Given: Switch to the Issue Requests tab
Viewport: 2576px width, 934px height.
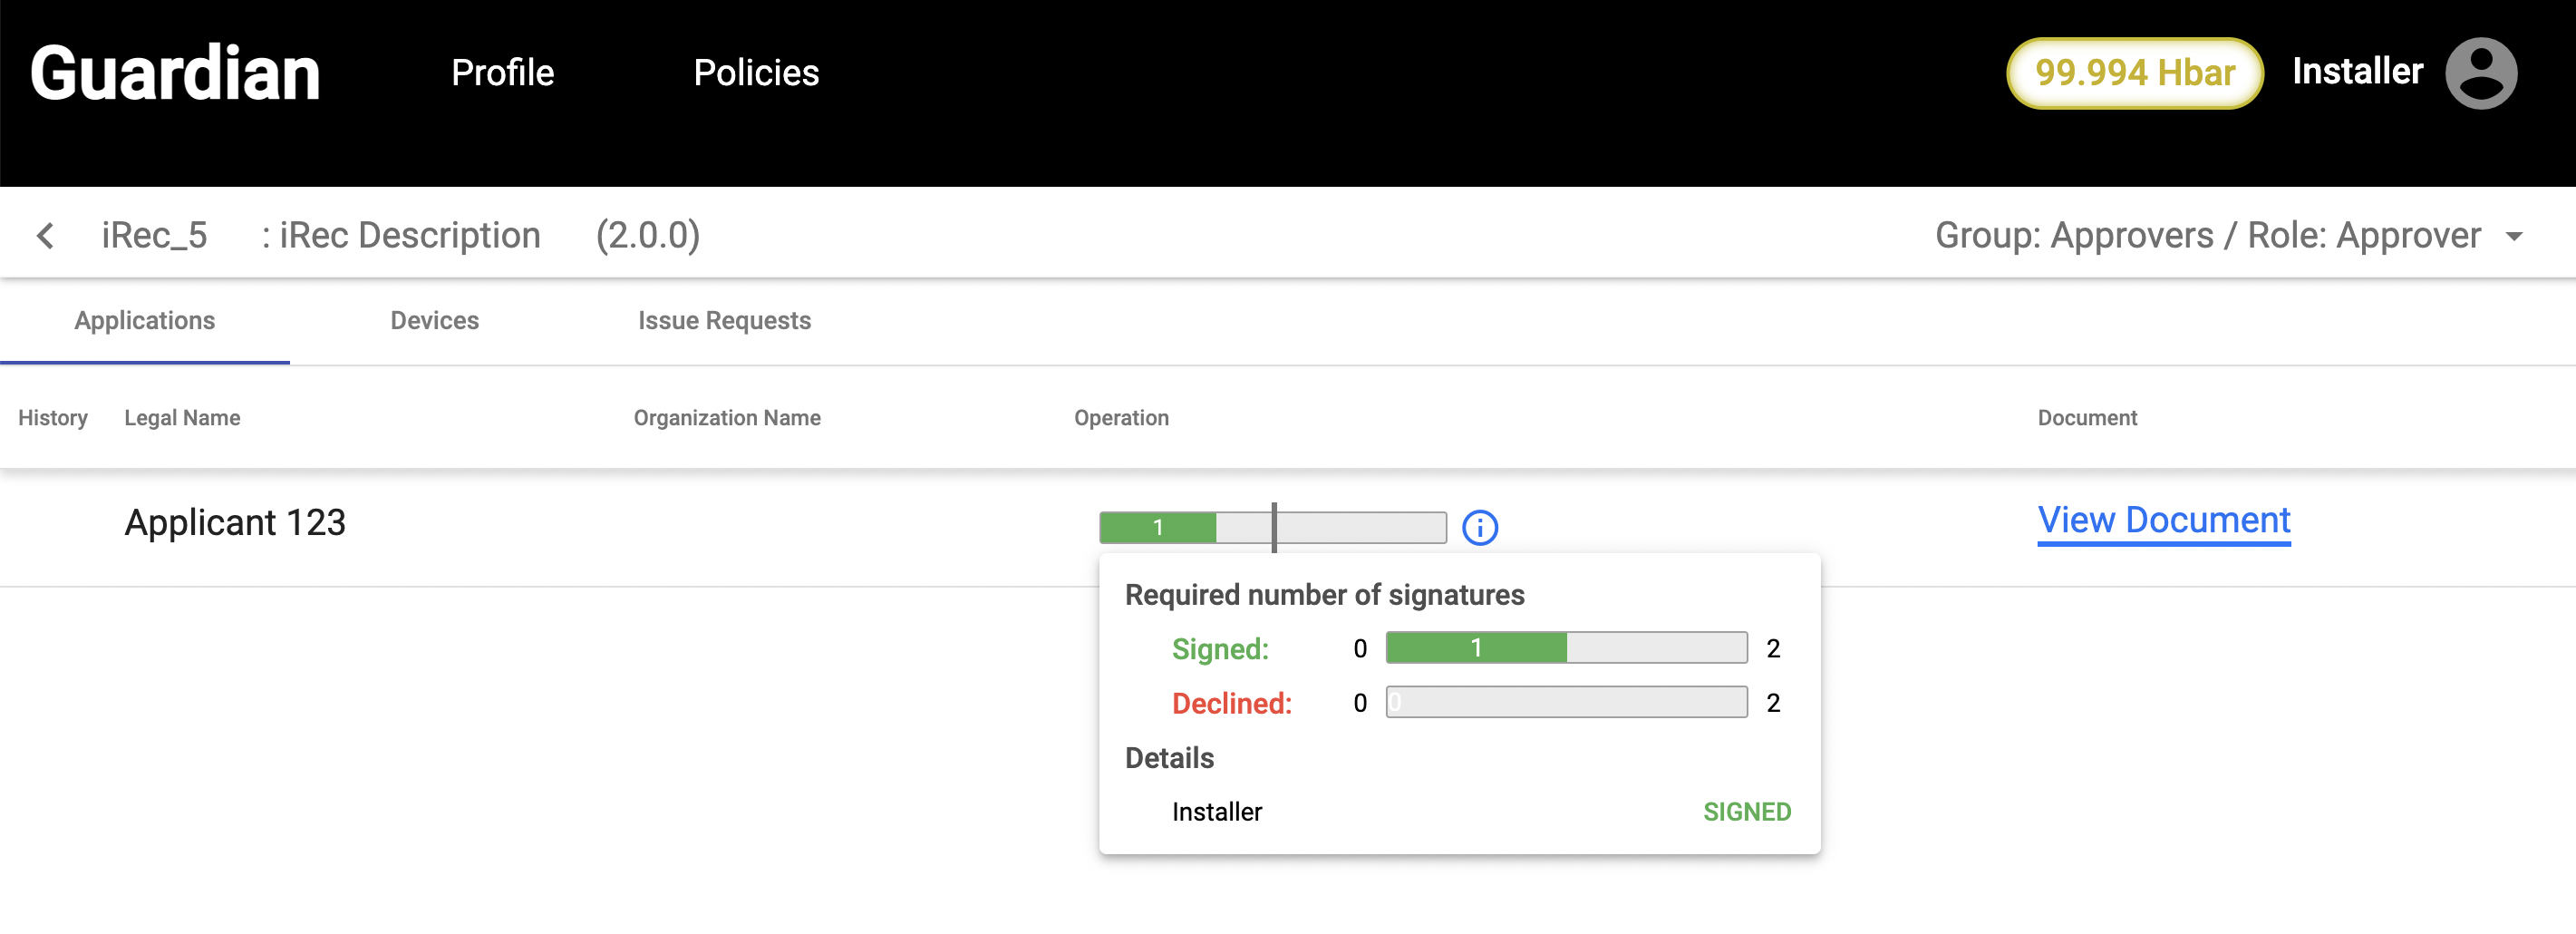Looking at the screenshot, I should 724,321.
